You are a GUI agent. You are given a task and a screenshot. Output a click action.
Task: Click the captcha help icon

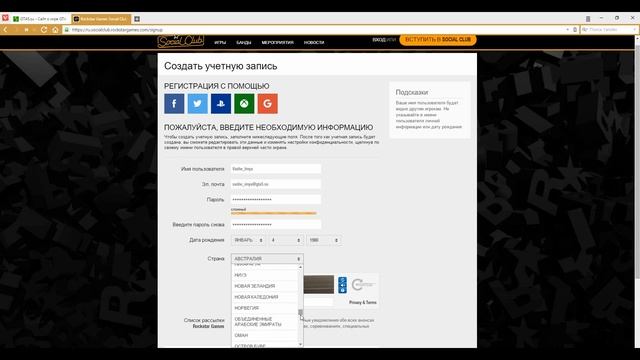tap(342, 290)
